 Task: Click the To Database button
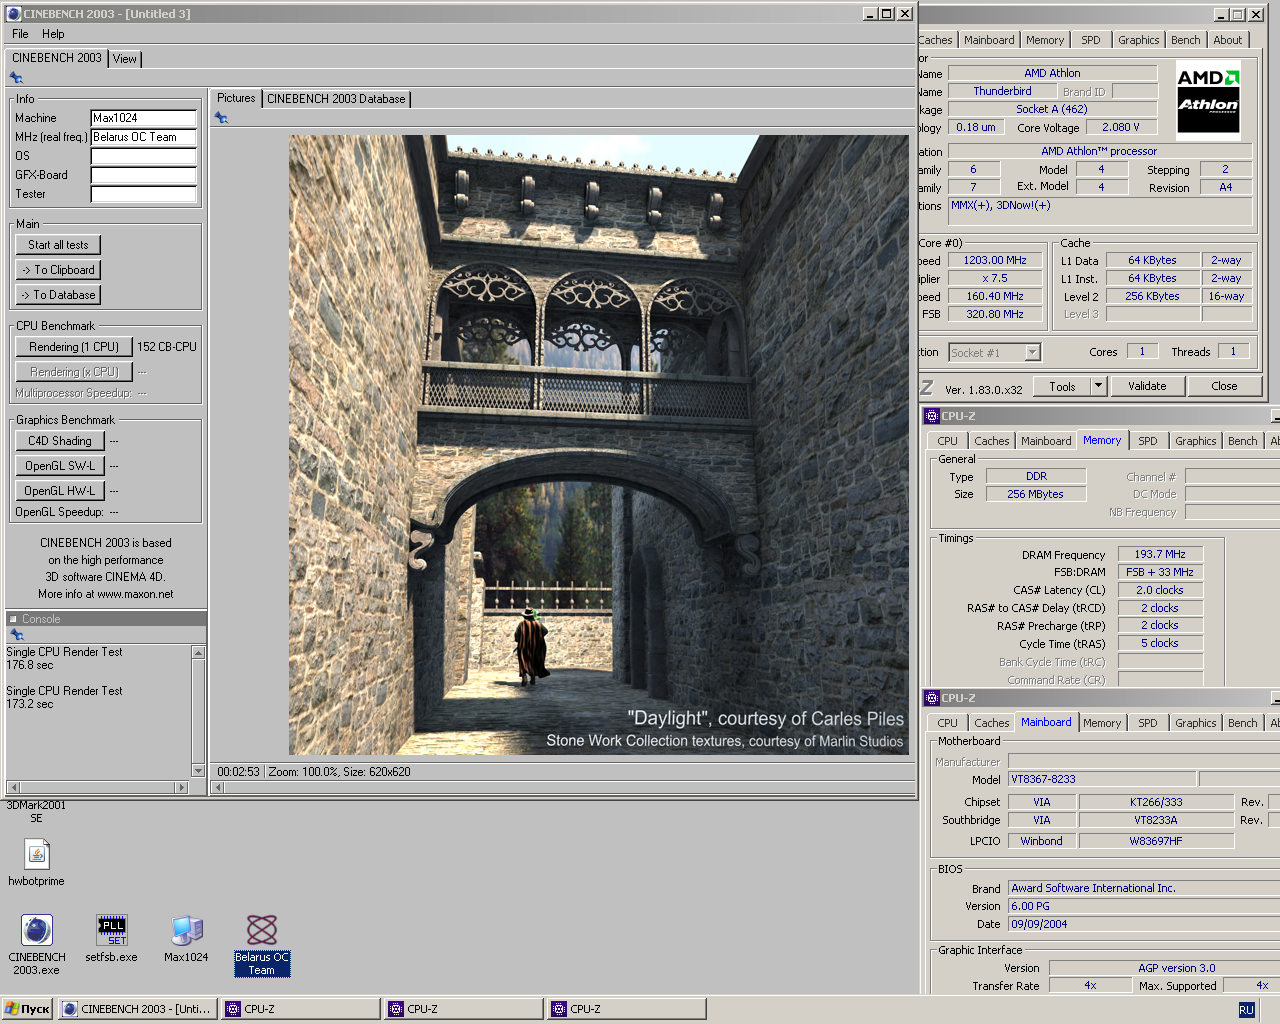pyautogui.click(x=58, y=295)
